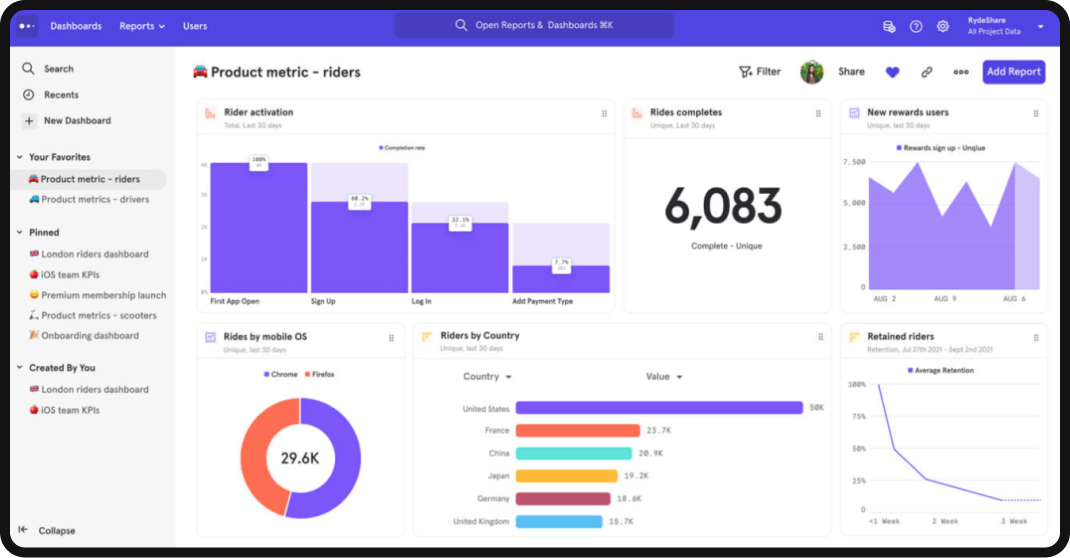Viewport: 1070px width, 558px height.
Task: Open the three-dot more options menu
Action: [x=961, y=72]
